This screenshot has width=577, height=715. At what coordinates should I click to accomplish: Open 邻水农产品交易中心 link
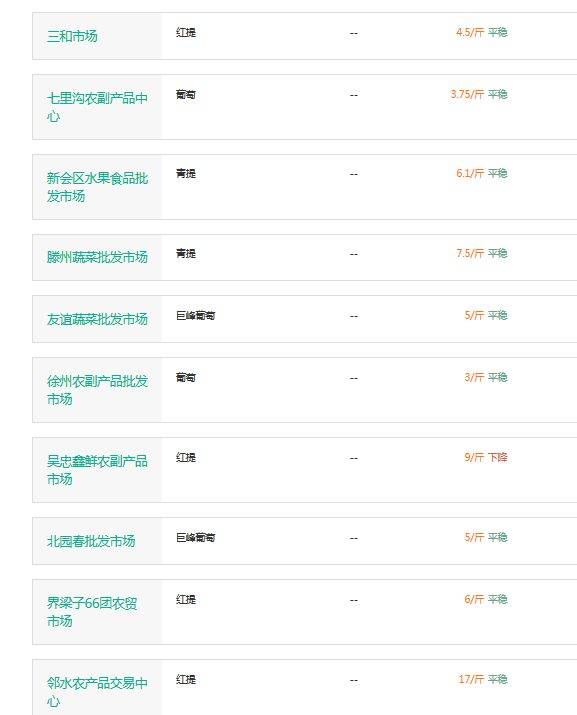pos(97,692)
